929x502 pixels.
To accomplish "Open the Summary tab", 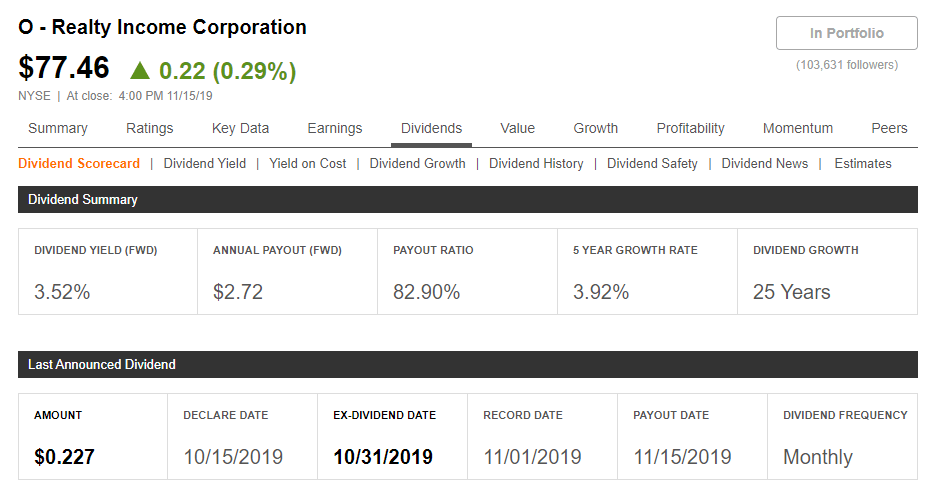I will 58,128.
